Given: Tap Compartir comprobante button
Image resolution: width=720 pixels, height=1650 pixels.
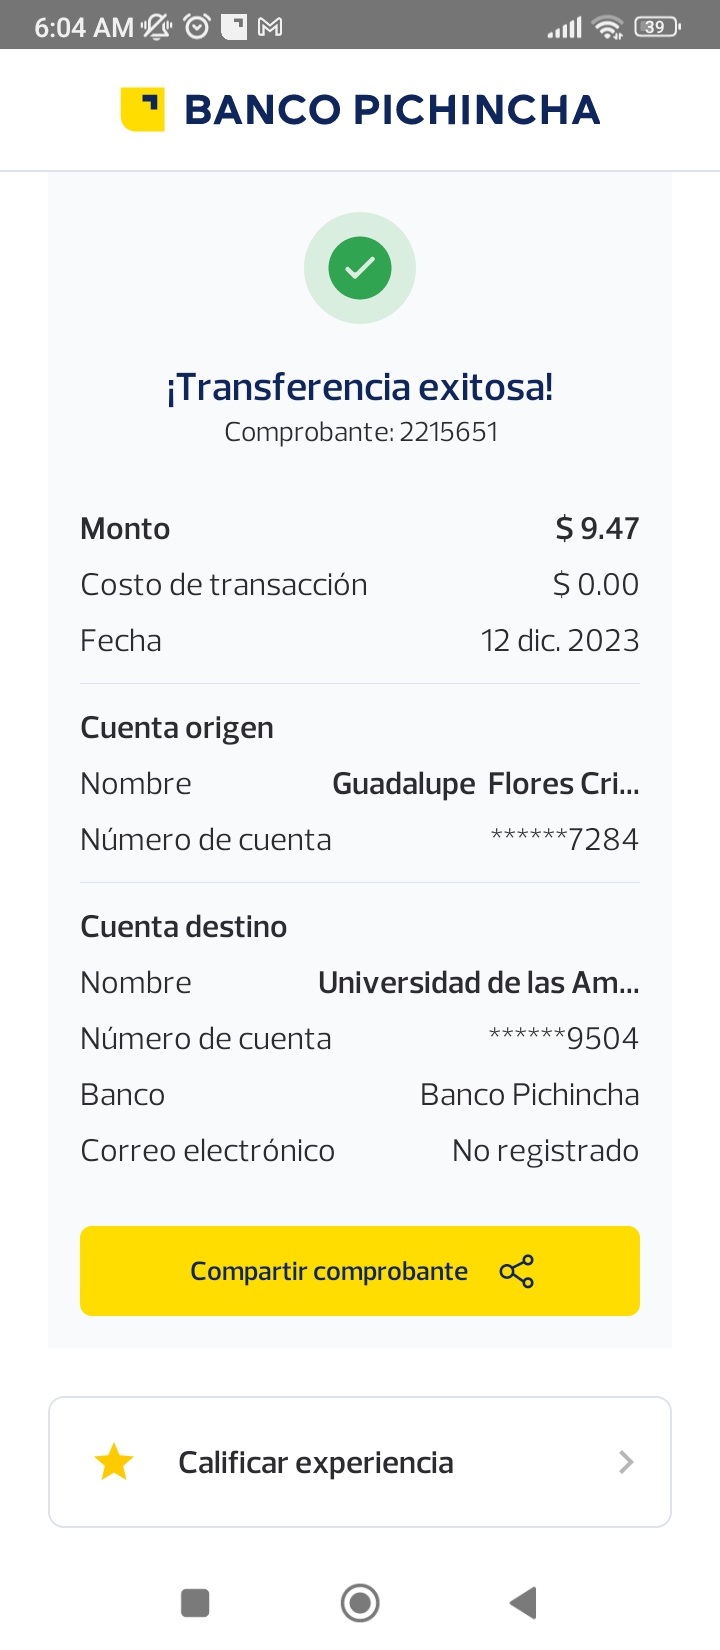Looking at the screenshot, I should point(360,1271).
